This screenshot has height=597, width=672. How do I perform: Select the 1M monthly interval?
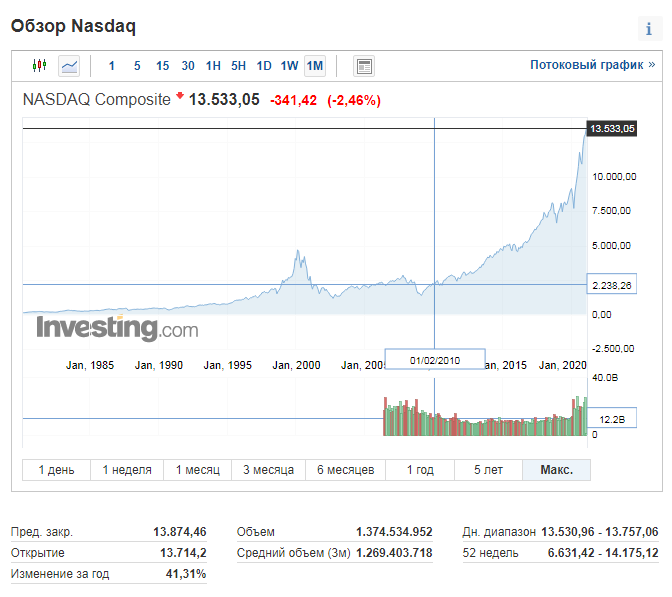(x=315, y=66)
